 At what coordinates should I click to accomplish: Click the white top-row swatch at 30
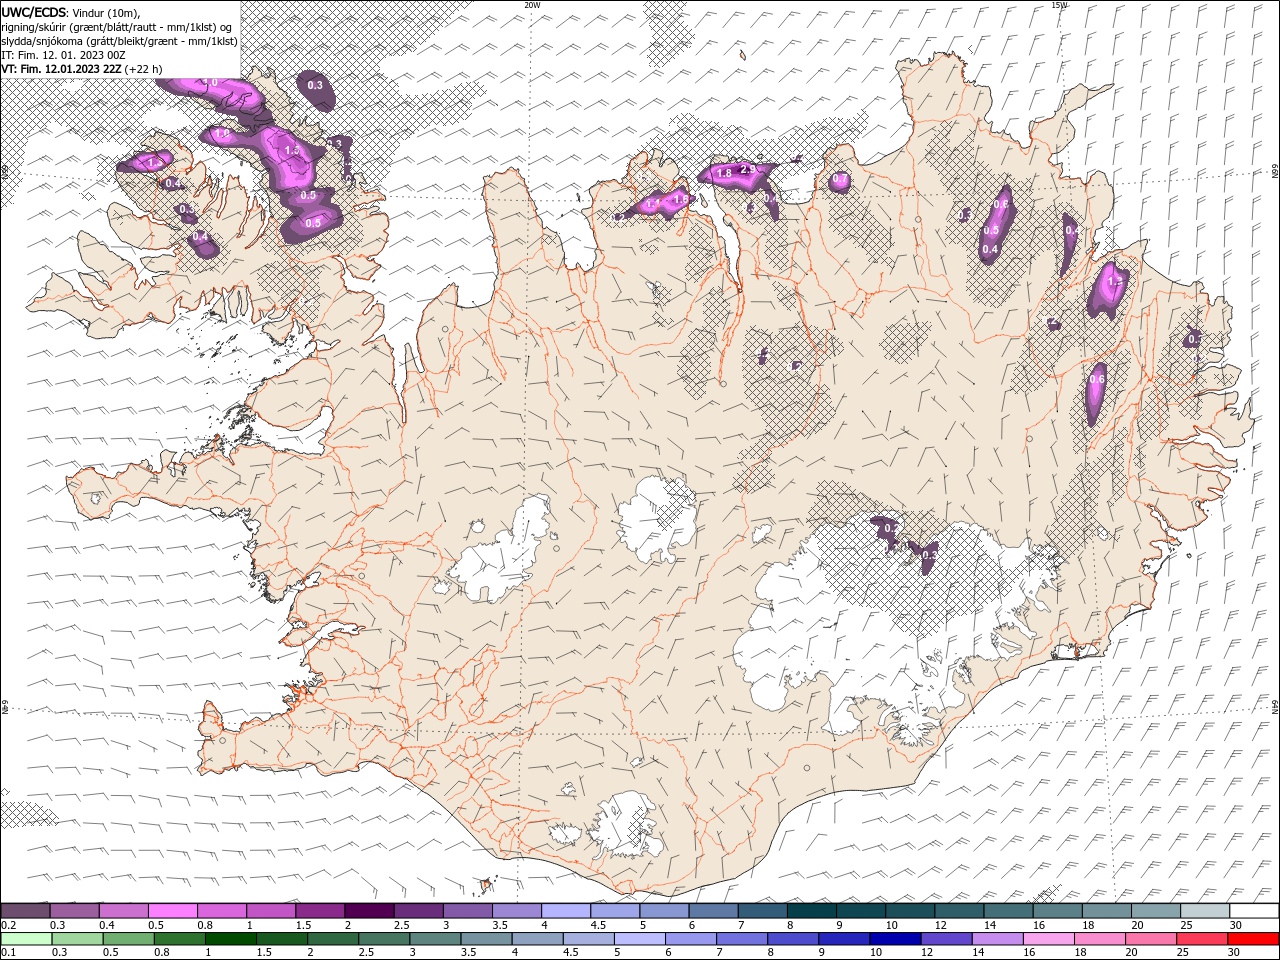1254,911
